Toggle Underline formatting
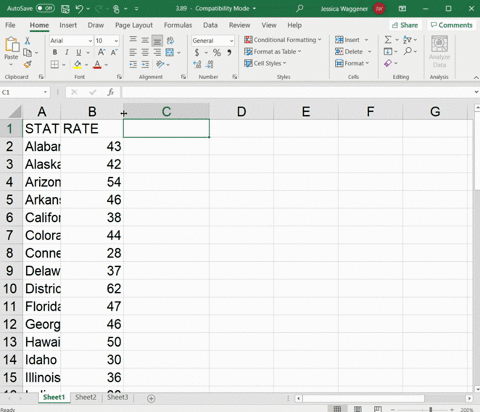This screenshot has height=412, width=480. 79,52
